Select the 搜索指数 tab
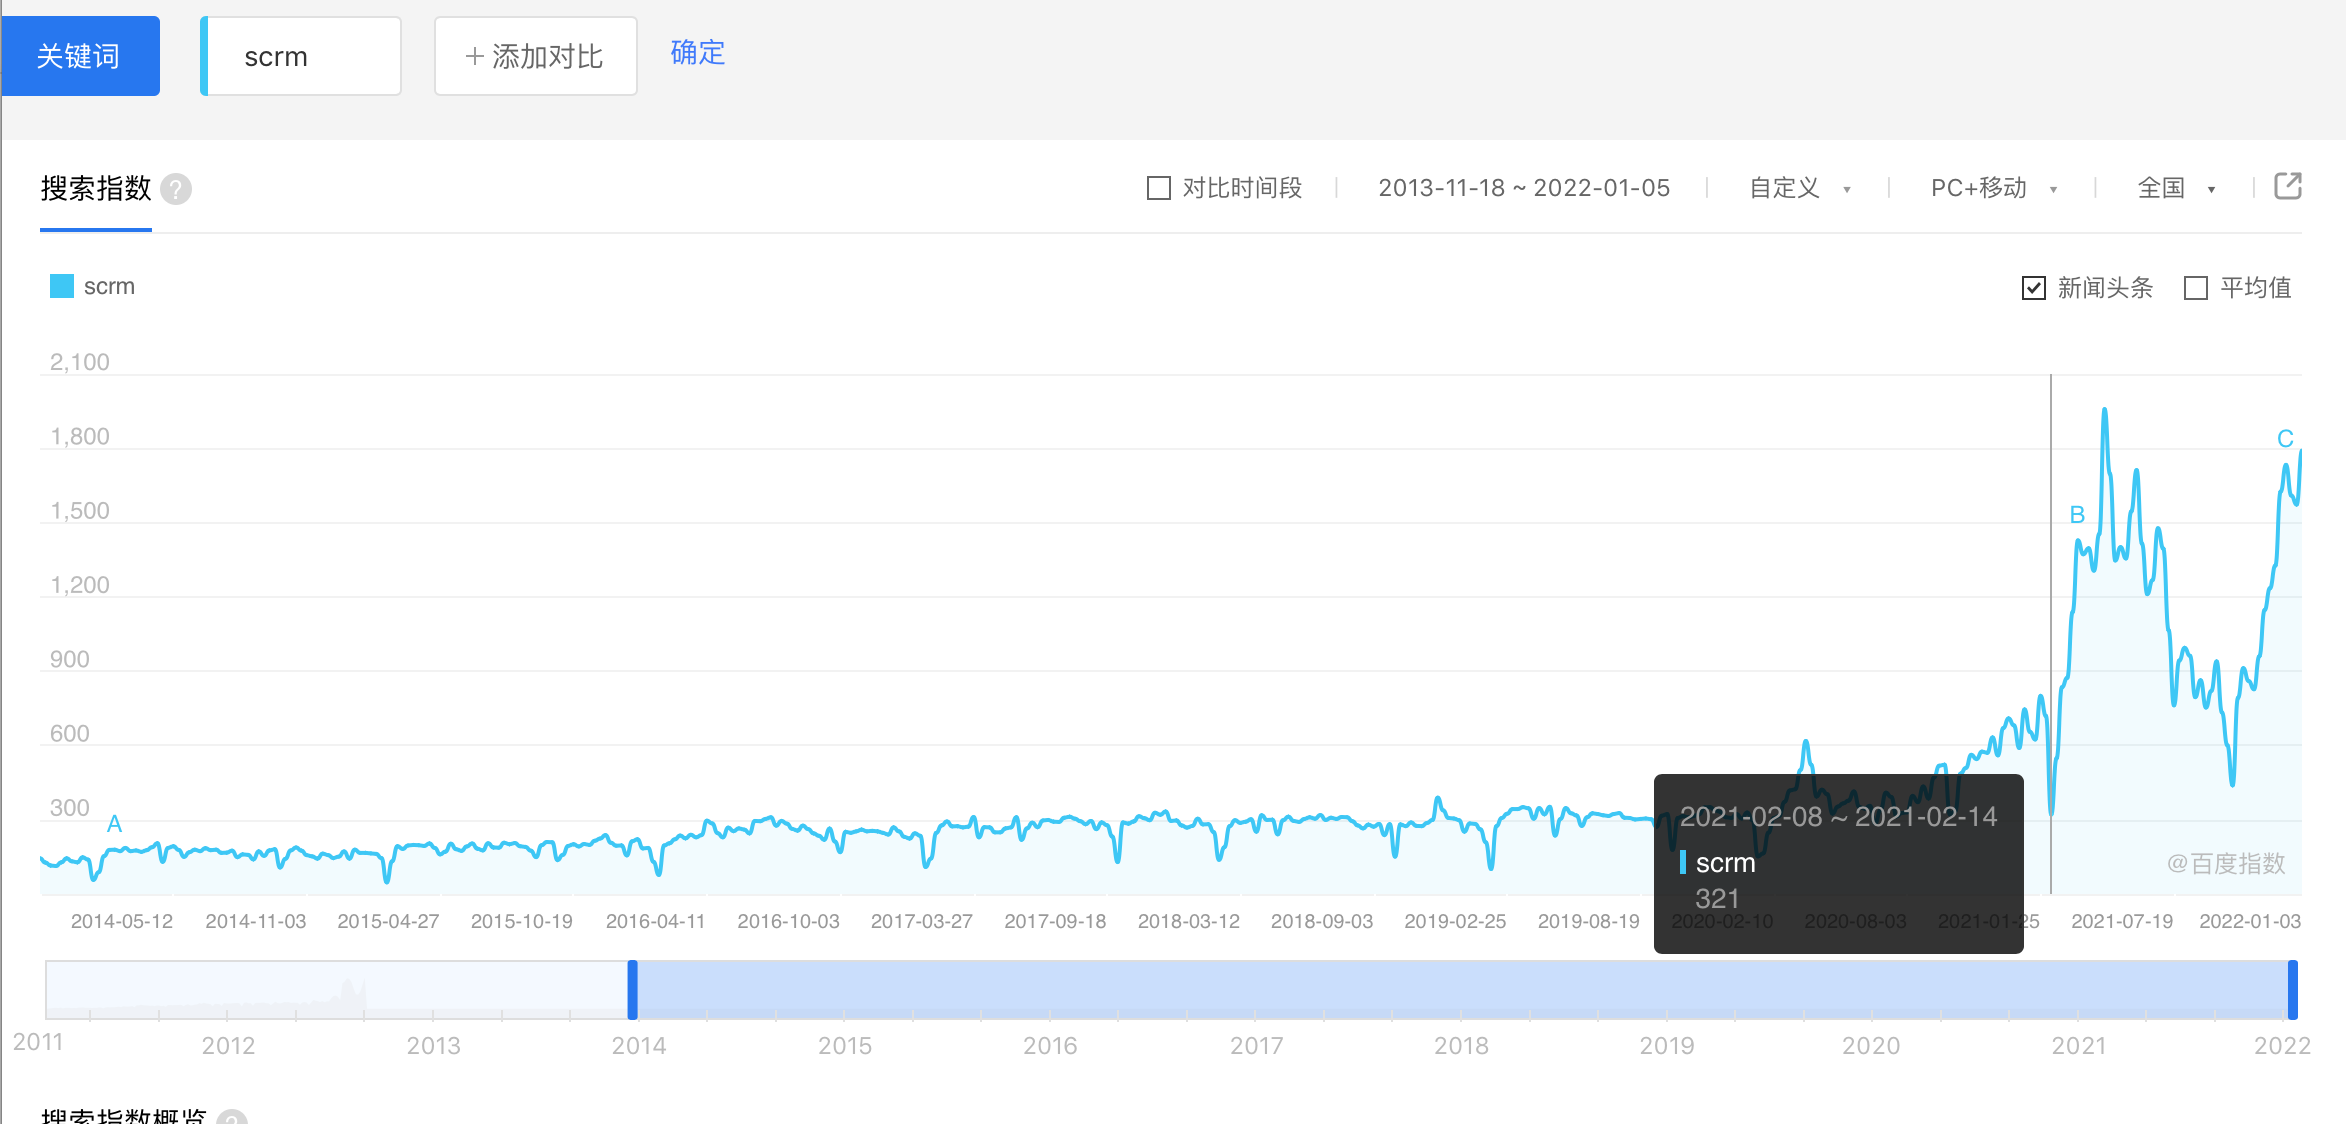This screenshot has height=1124, width=2346. [x=96, y=189]
